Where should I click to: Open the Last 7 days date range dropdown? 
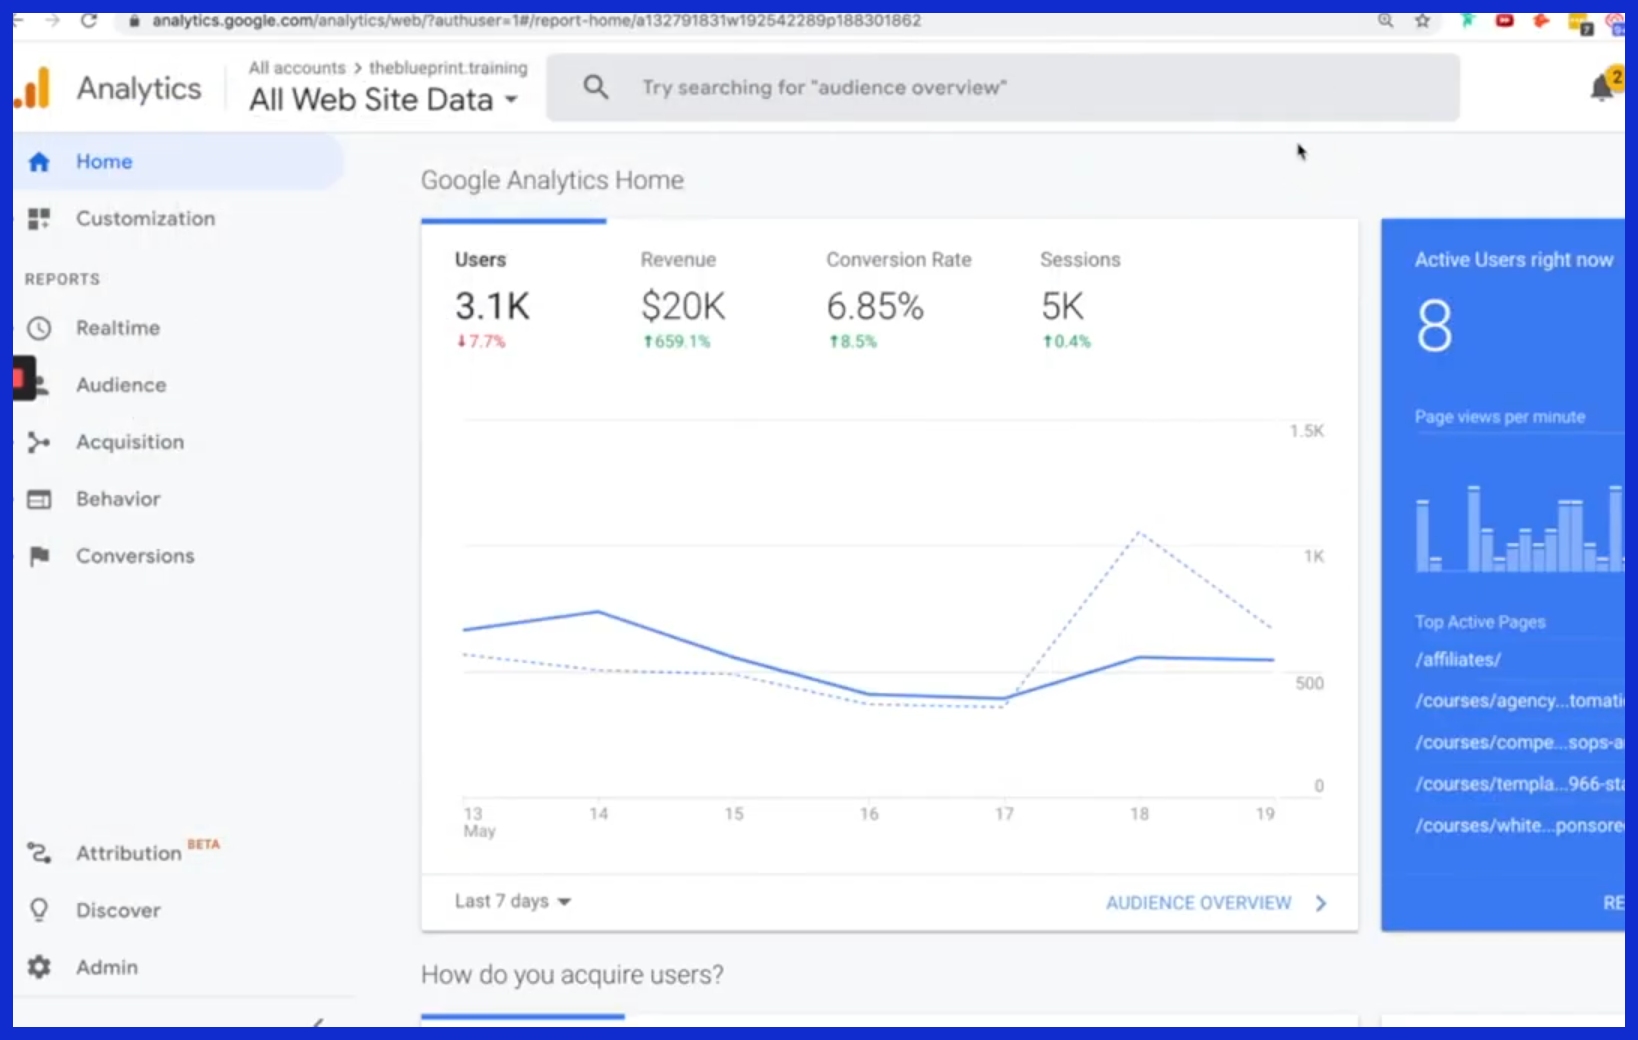[513, 901]
